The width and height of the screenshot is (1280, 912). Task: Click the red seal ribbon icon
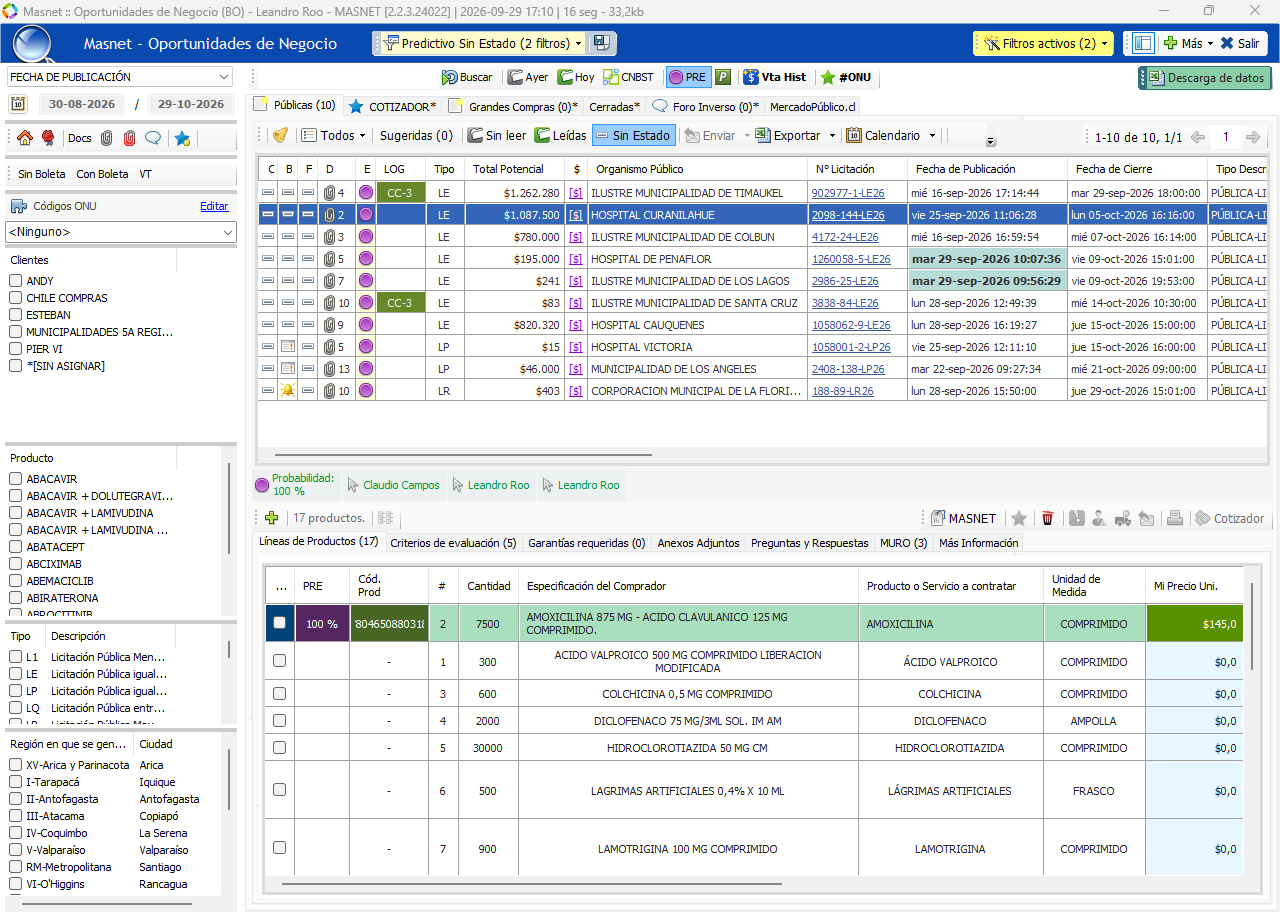pyautogui.click(x=47, y=138)
